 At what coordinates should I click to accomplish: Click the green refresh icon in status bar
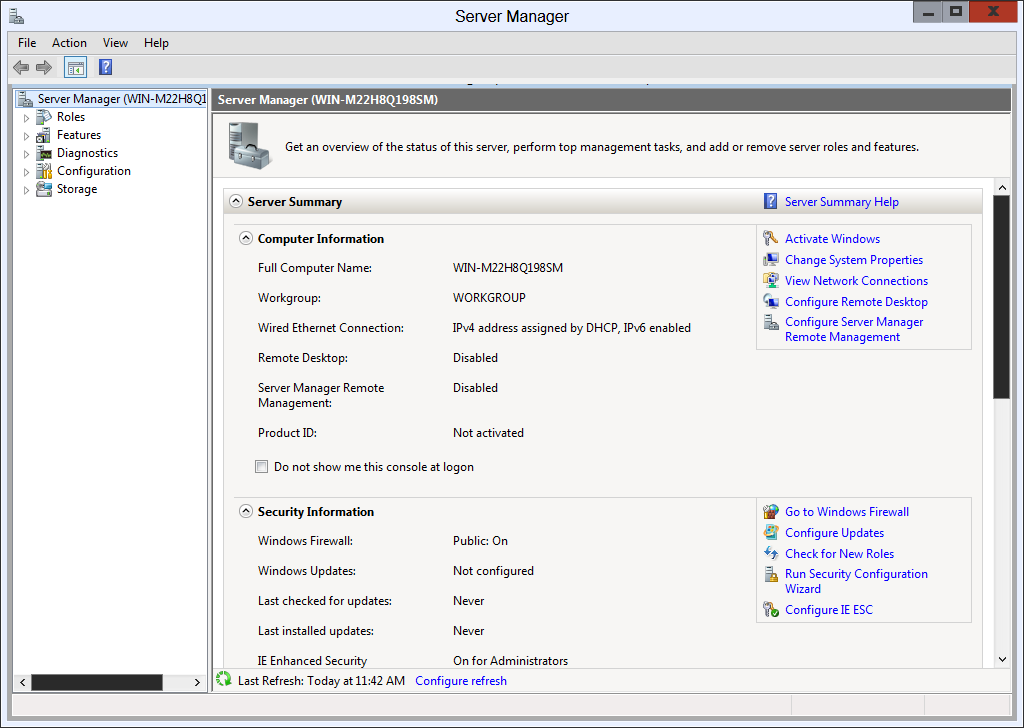(x=224, y=680)
